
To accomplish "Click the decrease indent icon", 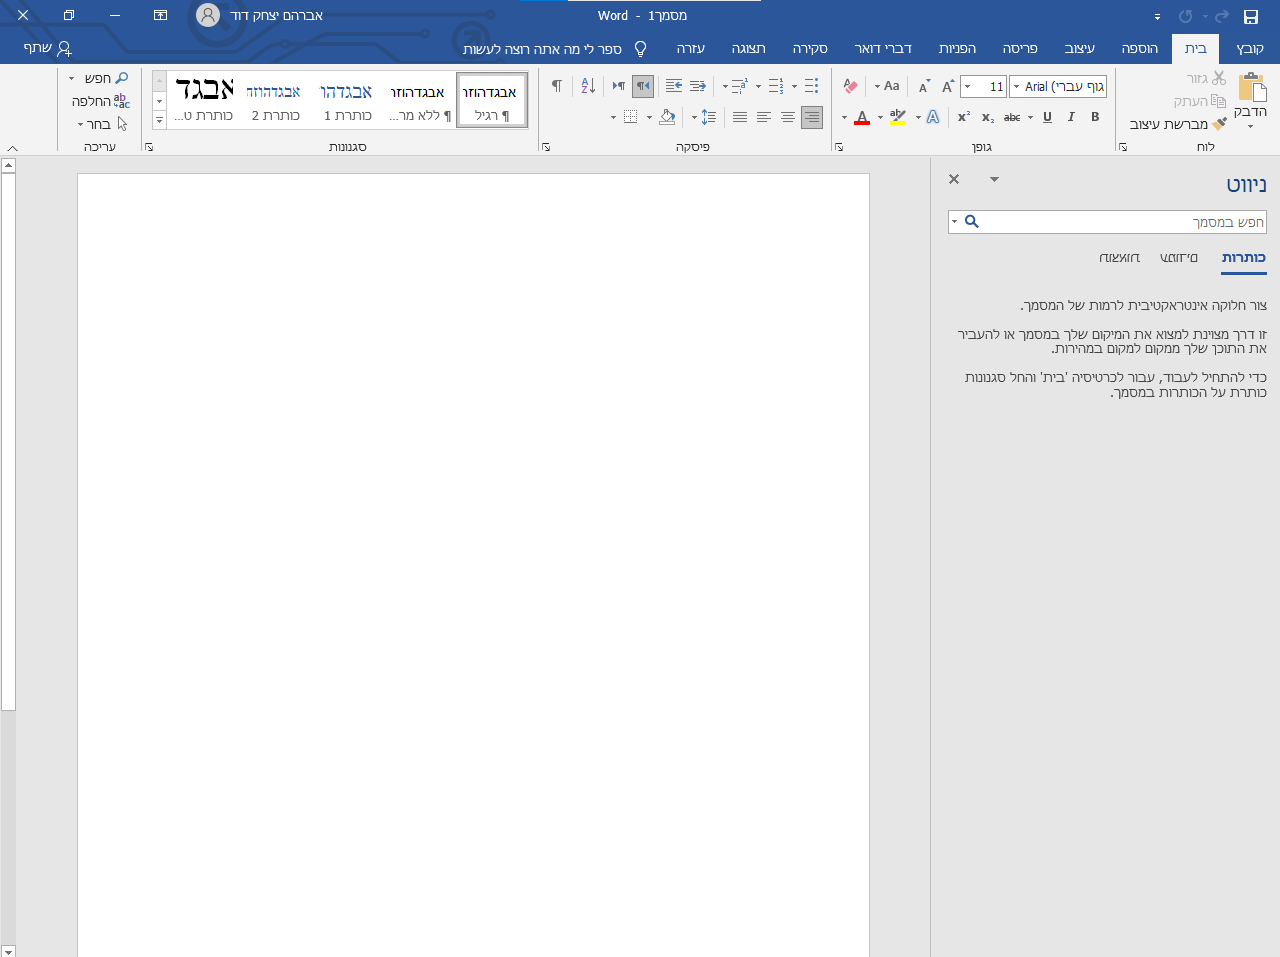I will 698,86.
